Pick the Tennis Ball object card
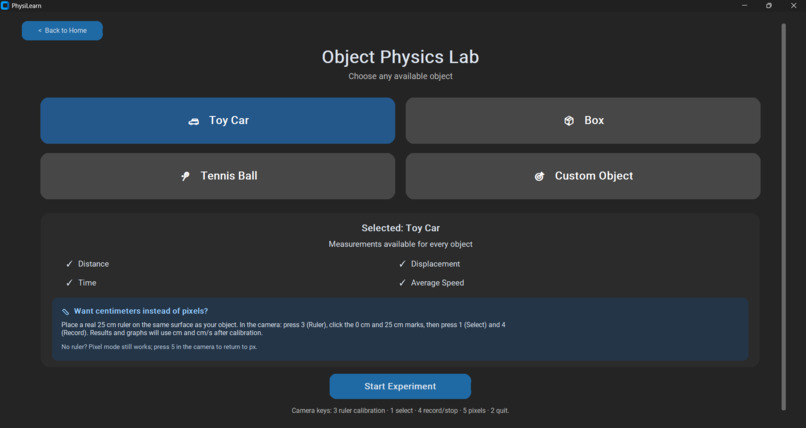Screen dimensions: 806x428 click(218, 176)
